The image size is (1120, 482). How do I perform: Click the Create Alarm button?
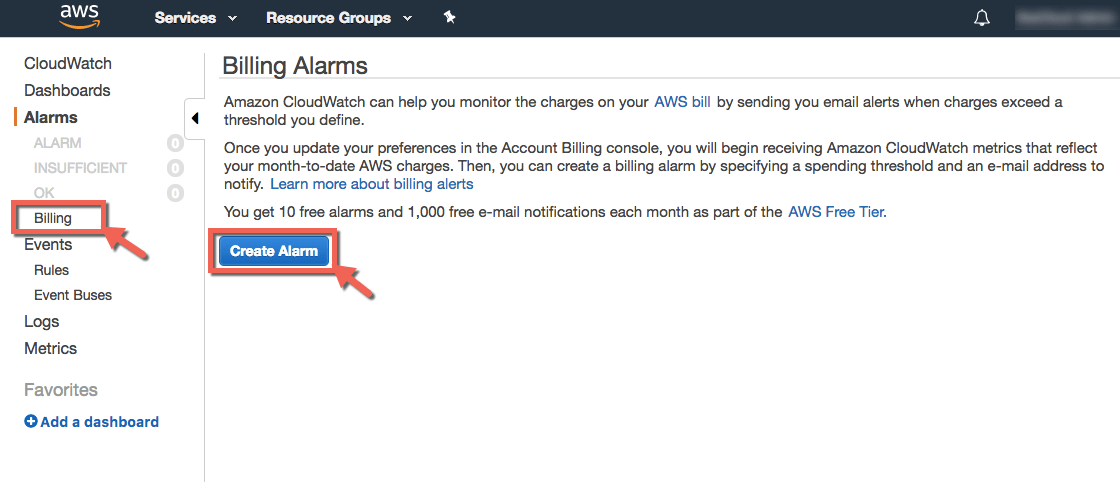tap(274, 251)
